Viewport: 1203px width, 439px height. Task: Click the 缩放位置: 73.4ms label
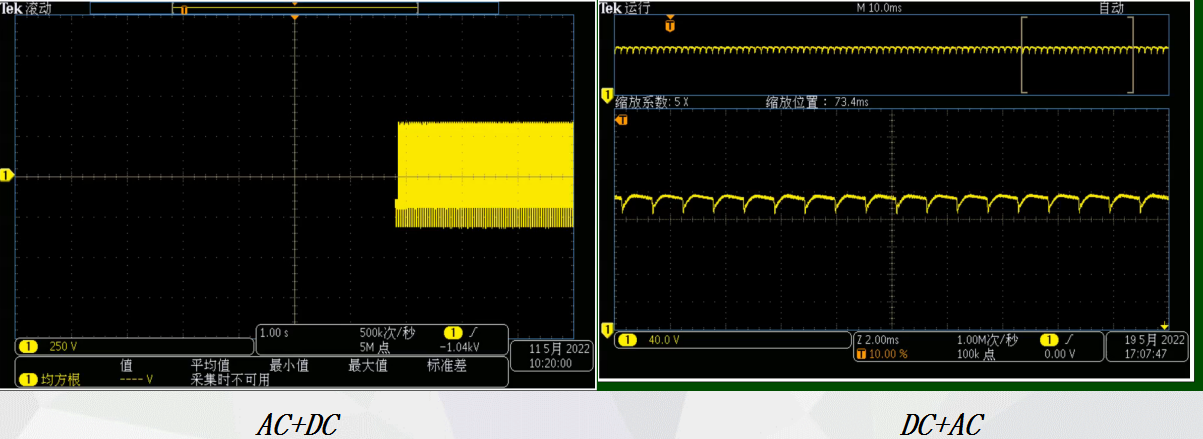(817, 101)
